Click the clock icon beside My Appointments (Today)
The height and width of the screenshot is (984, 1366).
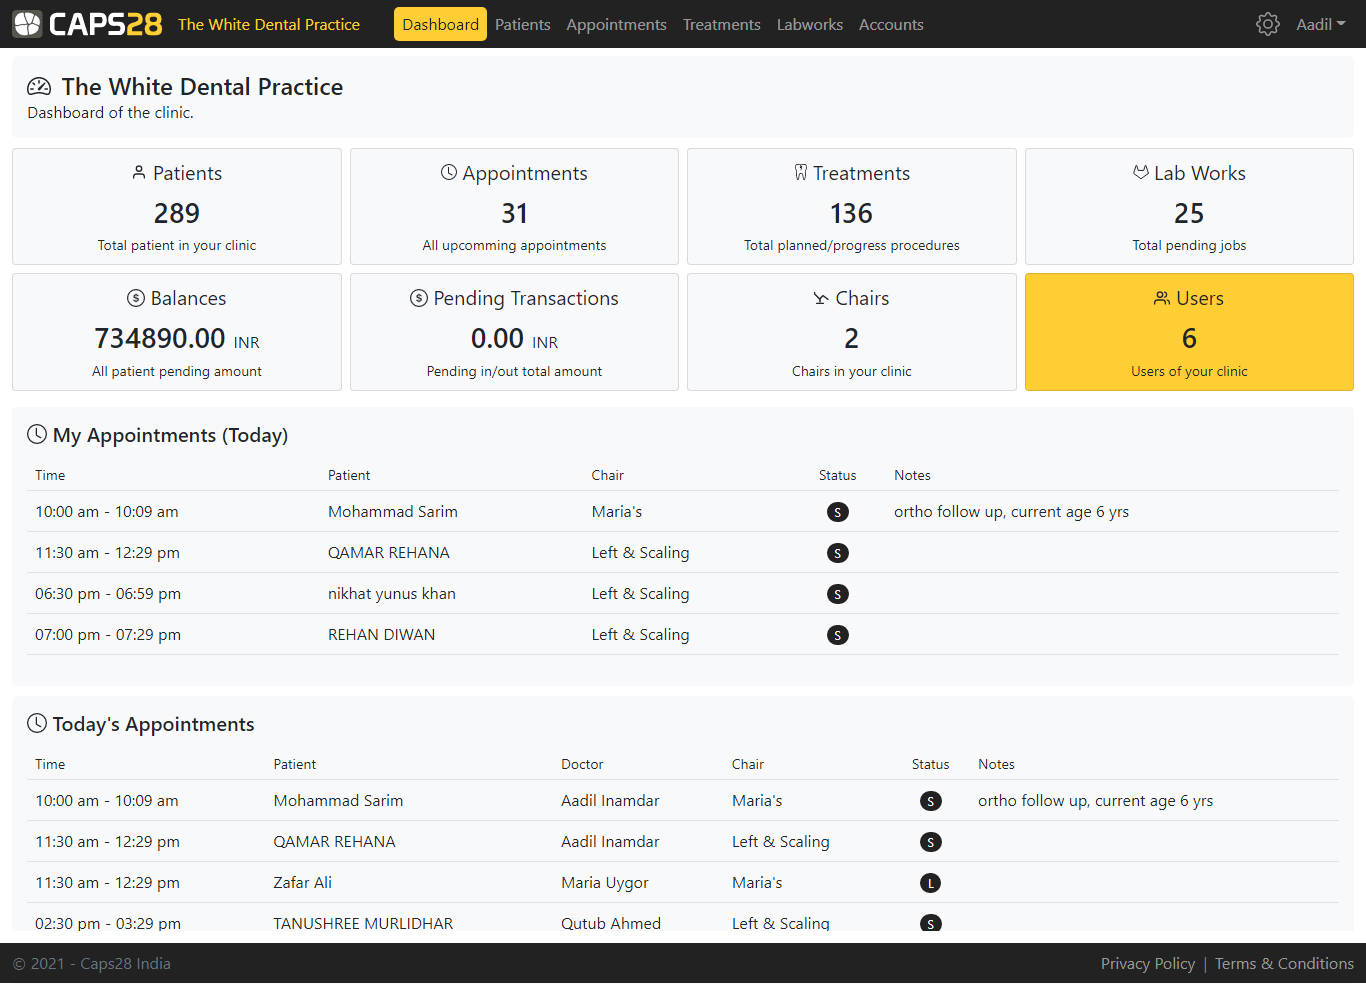click(37, 433)
